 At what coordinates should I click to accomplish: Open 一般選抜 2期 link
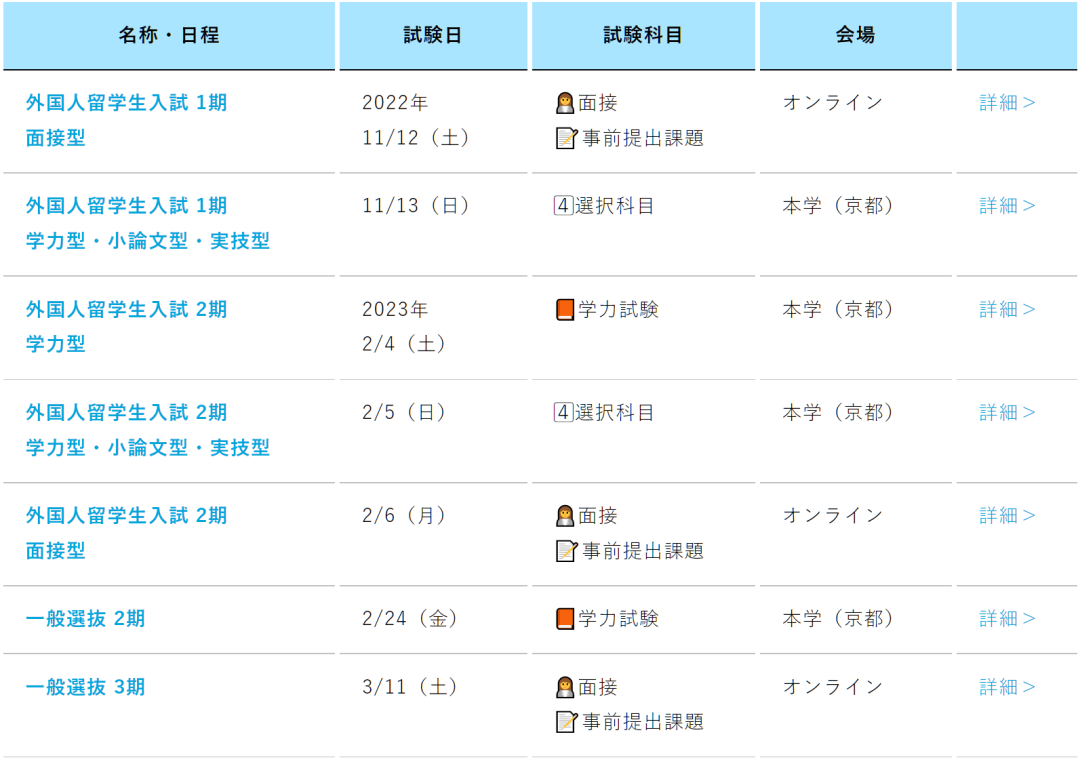pyautogui.click(x=85, y=619)
